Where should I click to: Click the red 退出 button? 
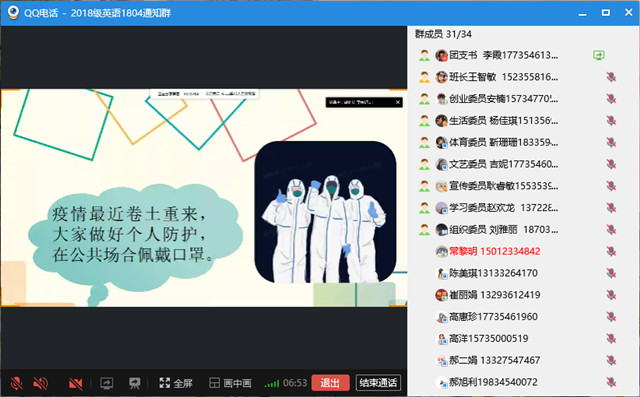click(x=330, y=383)
